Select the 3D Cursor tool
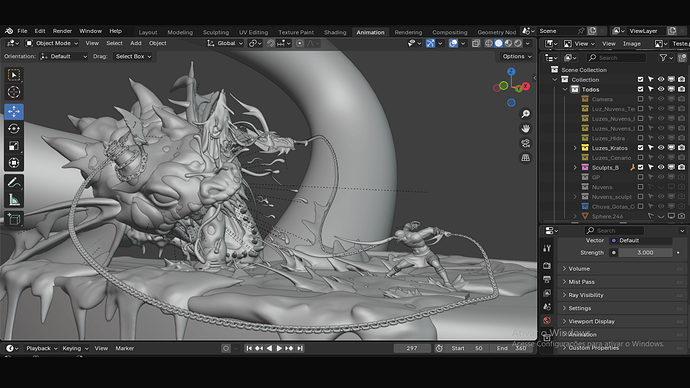Viewport: 690px width, 388px height. point(14,92)
